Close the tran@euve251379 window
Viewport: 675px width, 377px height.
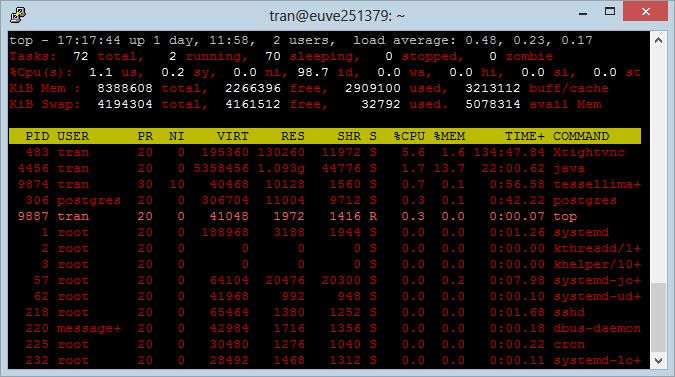tap(645, 12)
